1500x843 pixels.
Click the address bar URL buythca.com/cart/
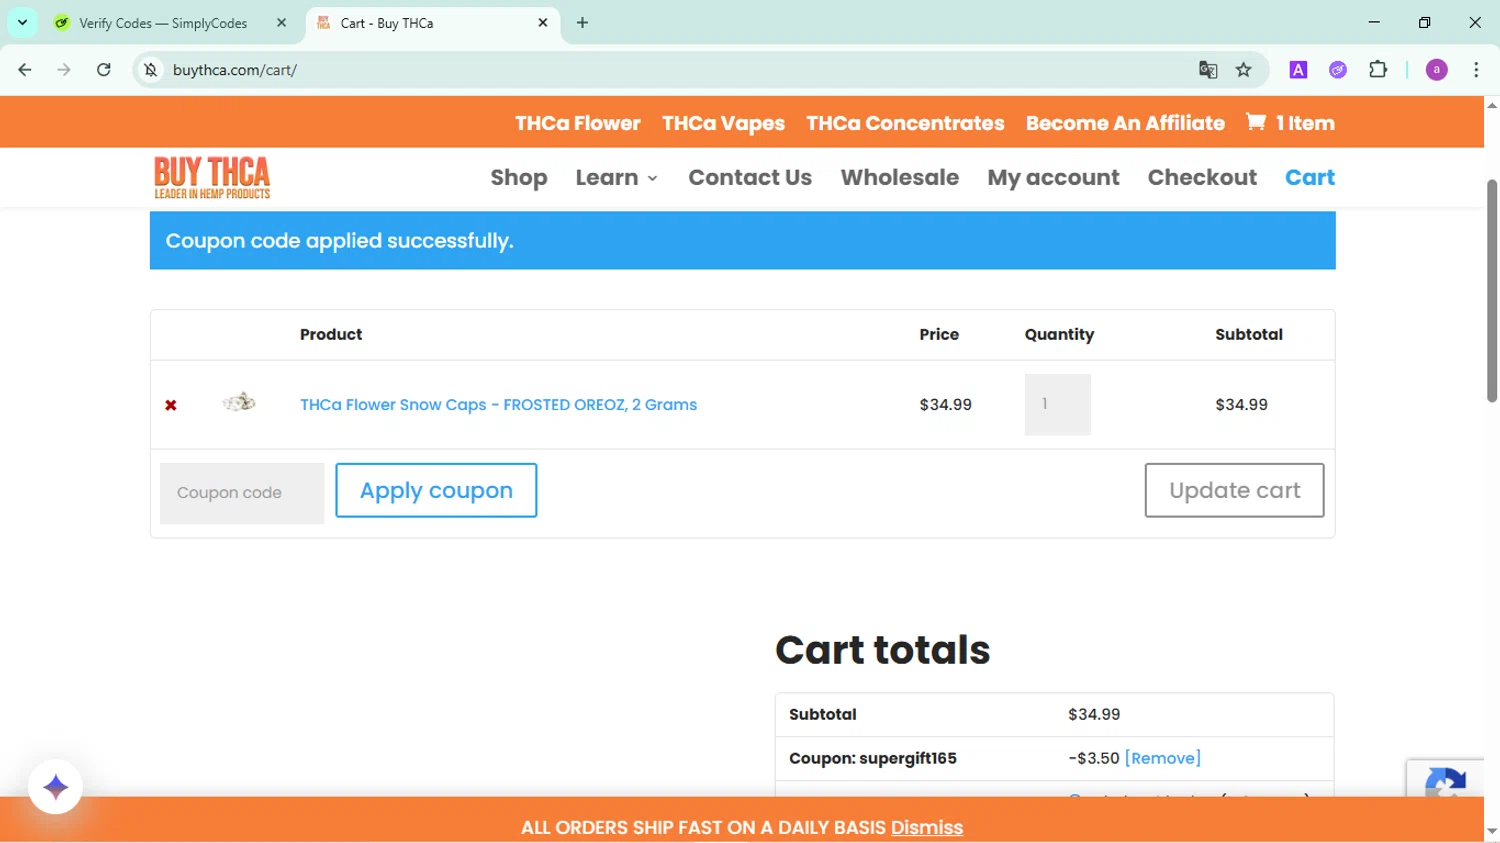[x=235, y=70]
